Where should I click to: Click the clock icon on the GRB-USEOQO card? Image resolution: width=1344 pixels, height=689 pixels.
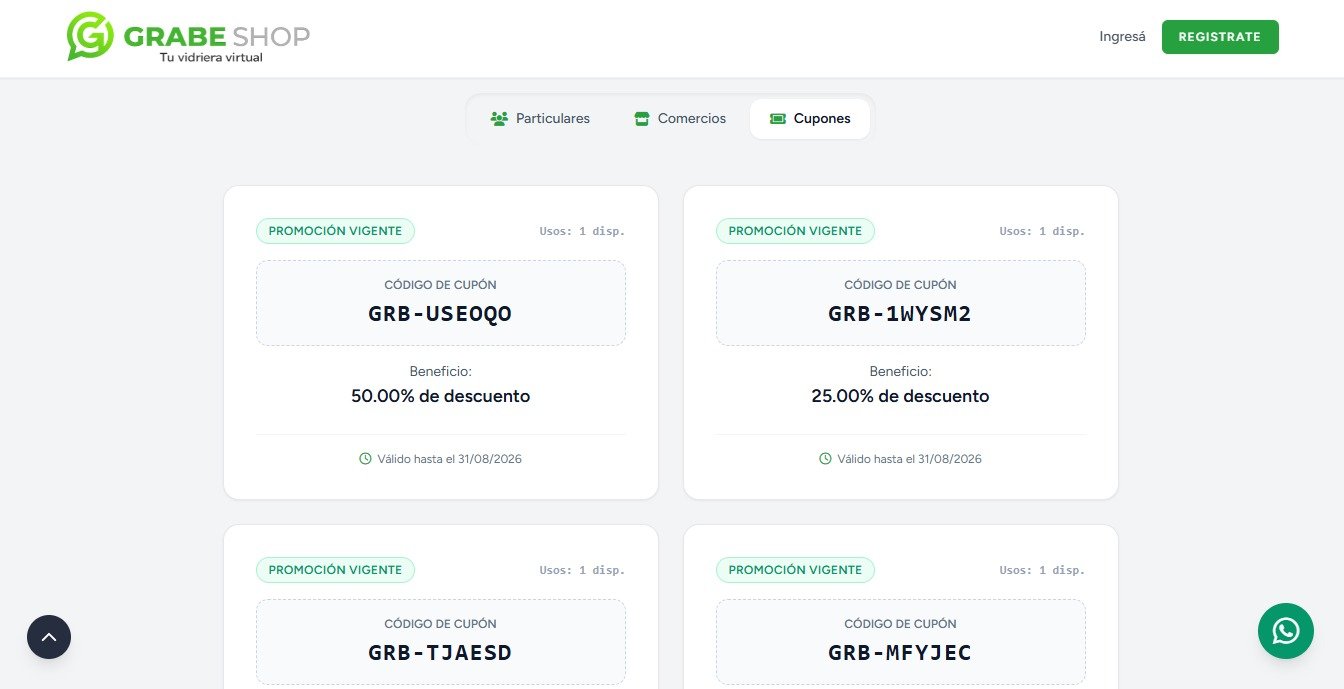[365, 459]
